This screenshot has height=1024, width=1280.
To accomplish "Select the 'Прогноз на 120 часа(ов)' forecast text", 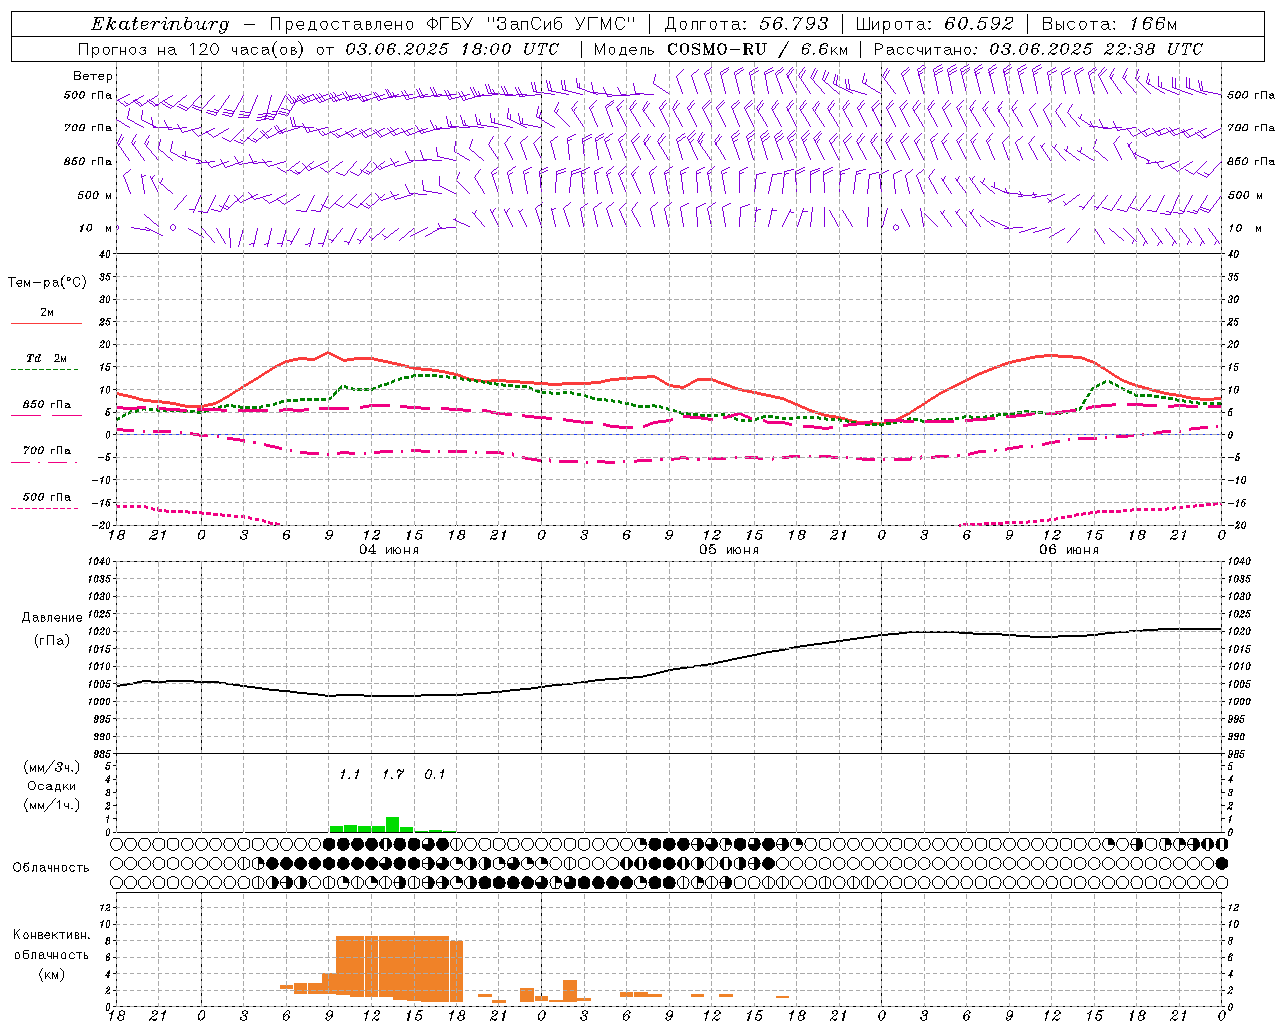I will [x=193, y=49].
